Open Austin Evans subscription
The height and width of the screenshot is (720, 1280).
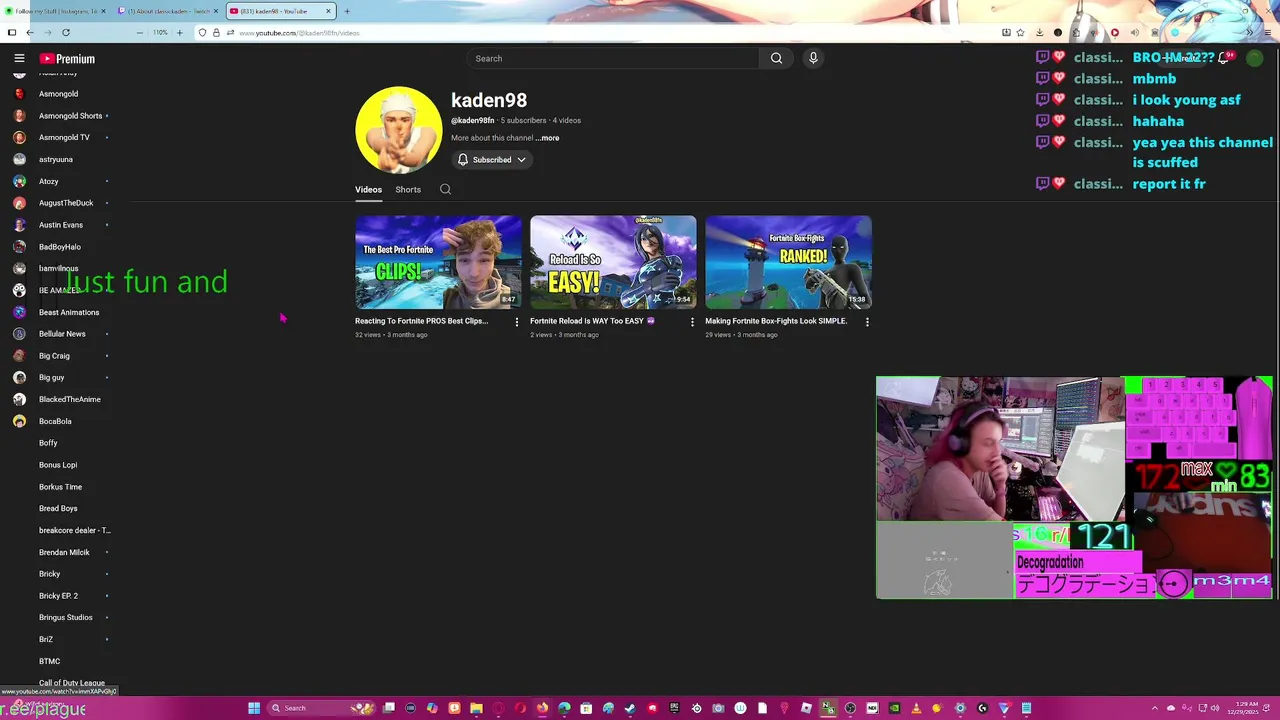pyautogui.click(x=60, y=225)
